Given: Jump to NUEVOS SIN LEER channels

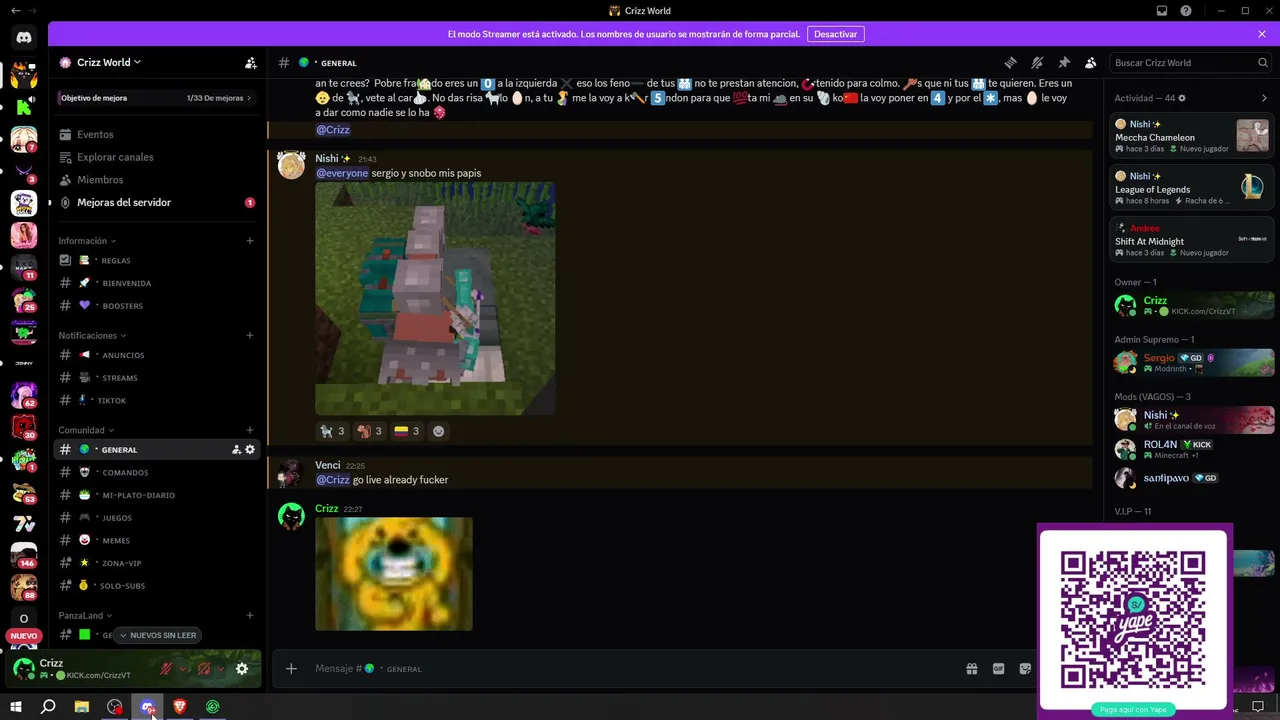Looking at the screenshot, I should click(x=158, y=635).
